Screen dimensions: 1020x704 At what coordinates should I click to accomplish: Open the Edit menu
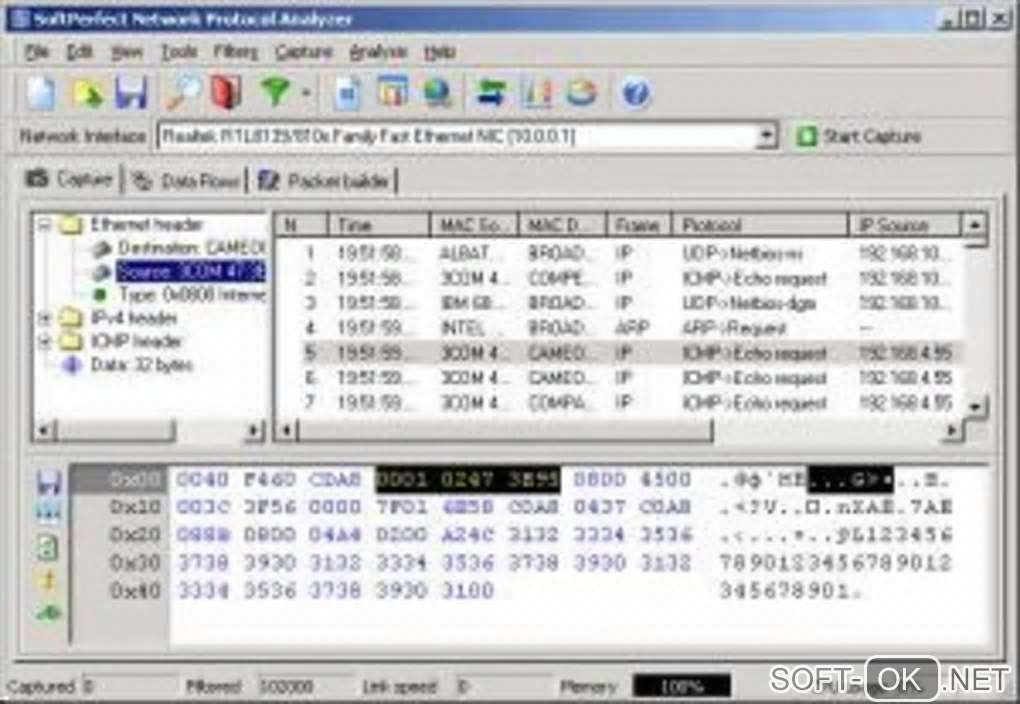click(79, 52)
